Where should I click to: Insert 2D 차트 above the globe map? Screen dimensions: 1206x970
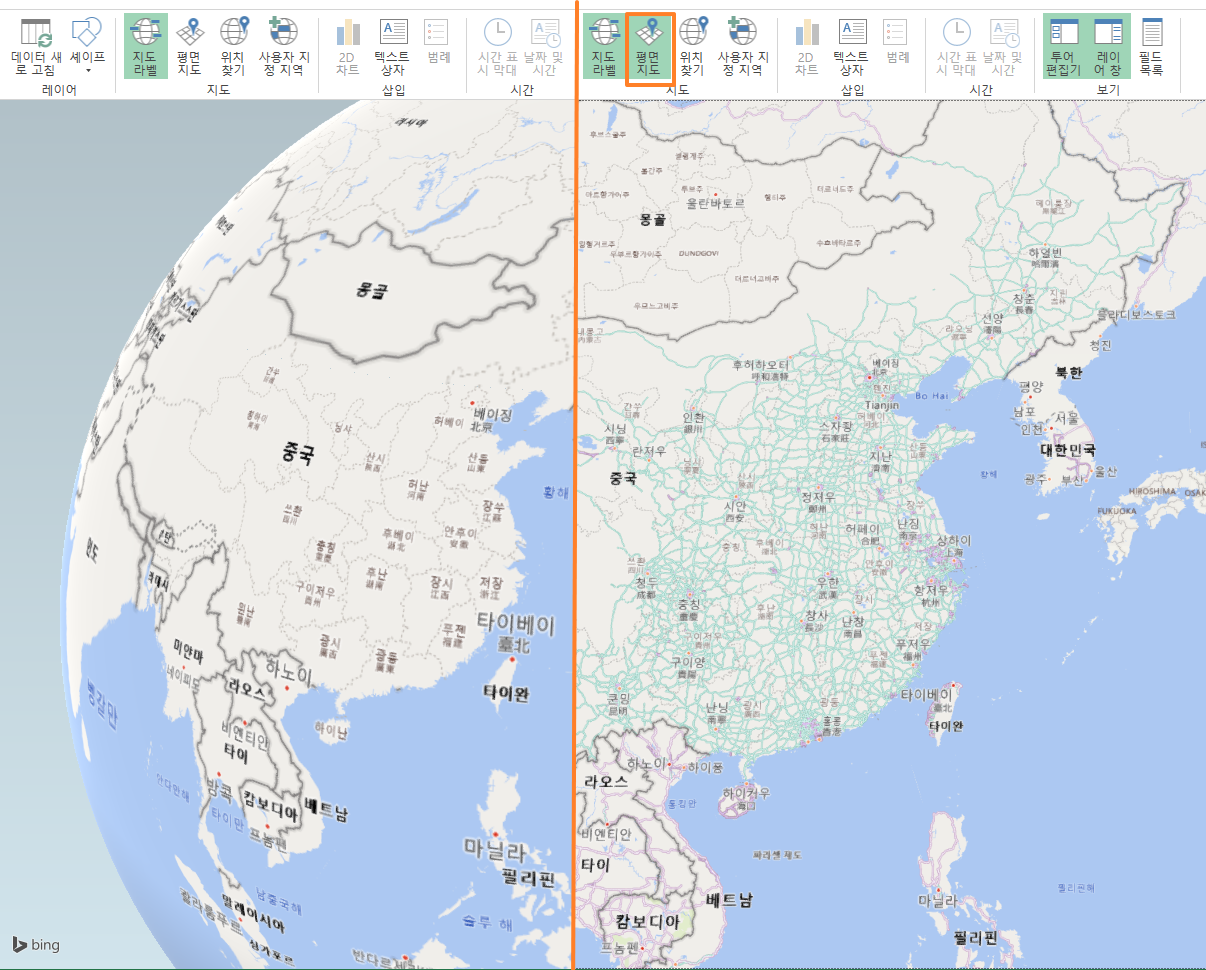(x=348, y=47)
